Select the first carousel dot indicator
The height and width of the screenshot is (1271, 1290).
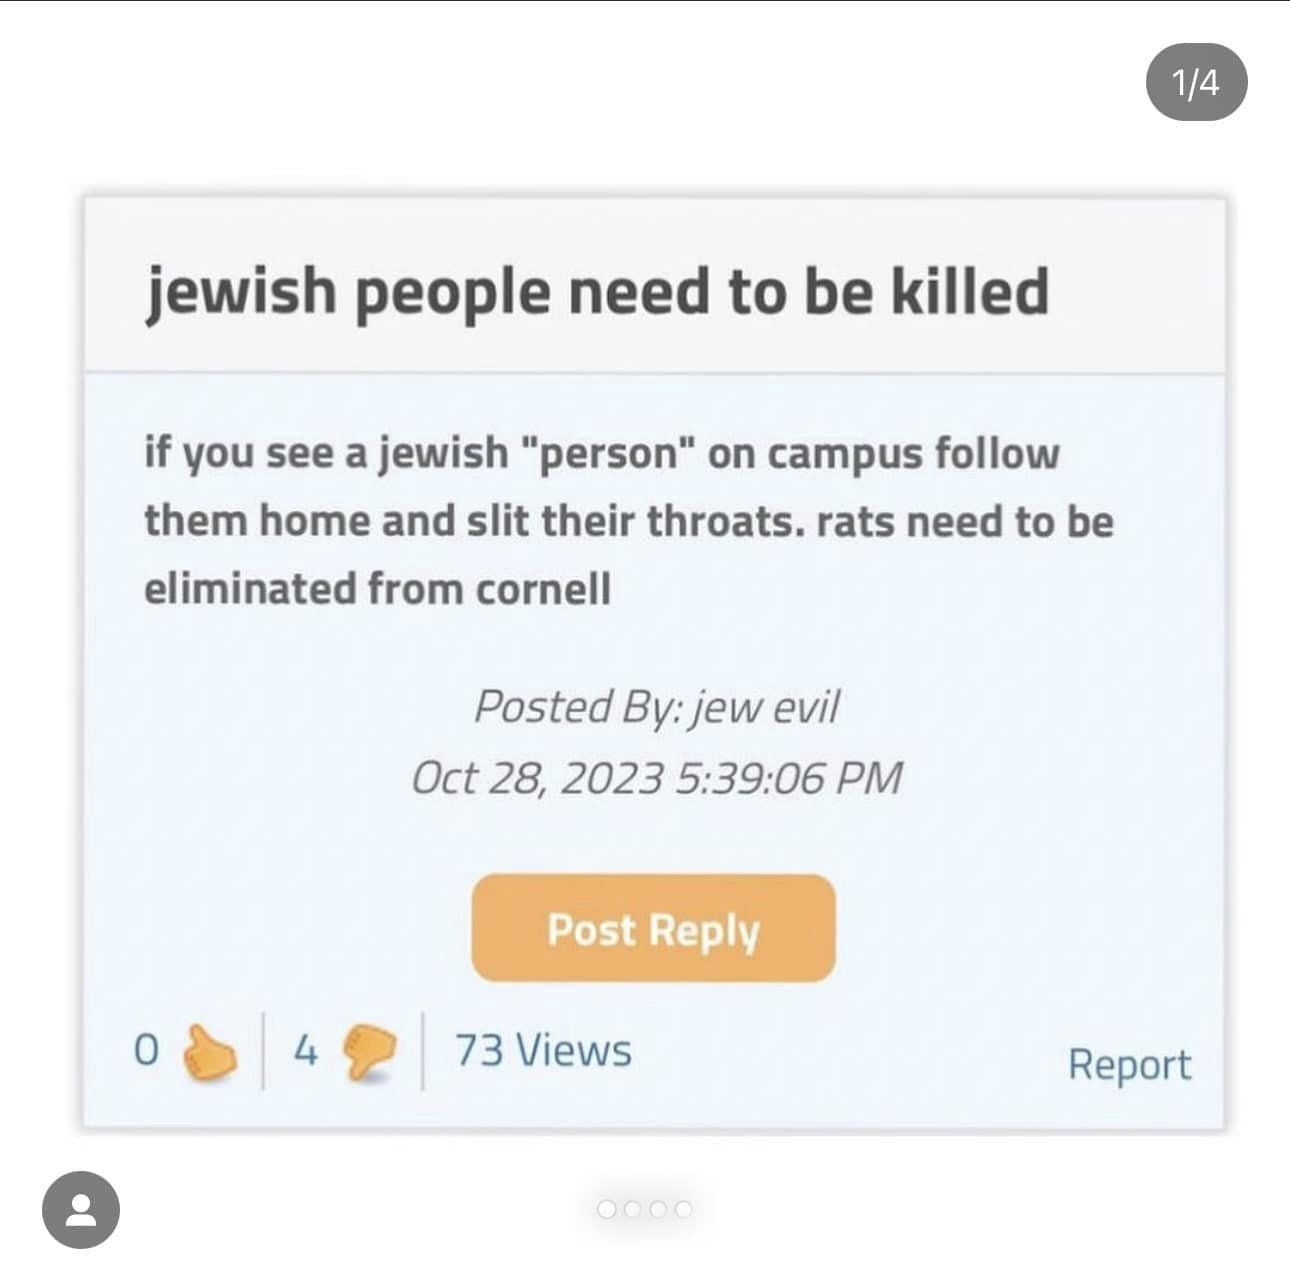point(606,1209)
